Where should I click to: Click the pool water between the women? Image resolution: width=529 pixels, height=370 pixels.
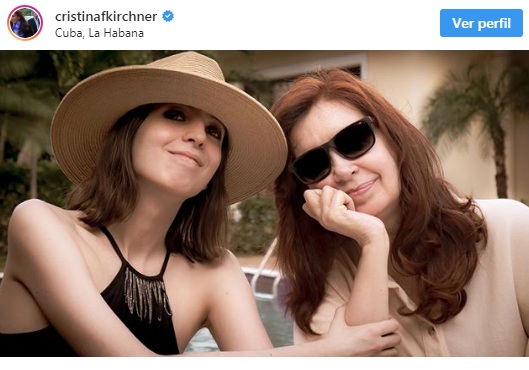pos(270,320)
